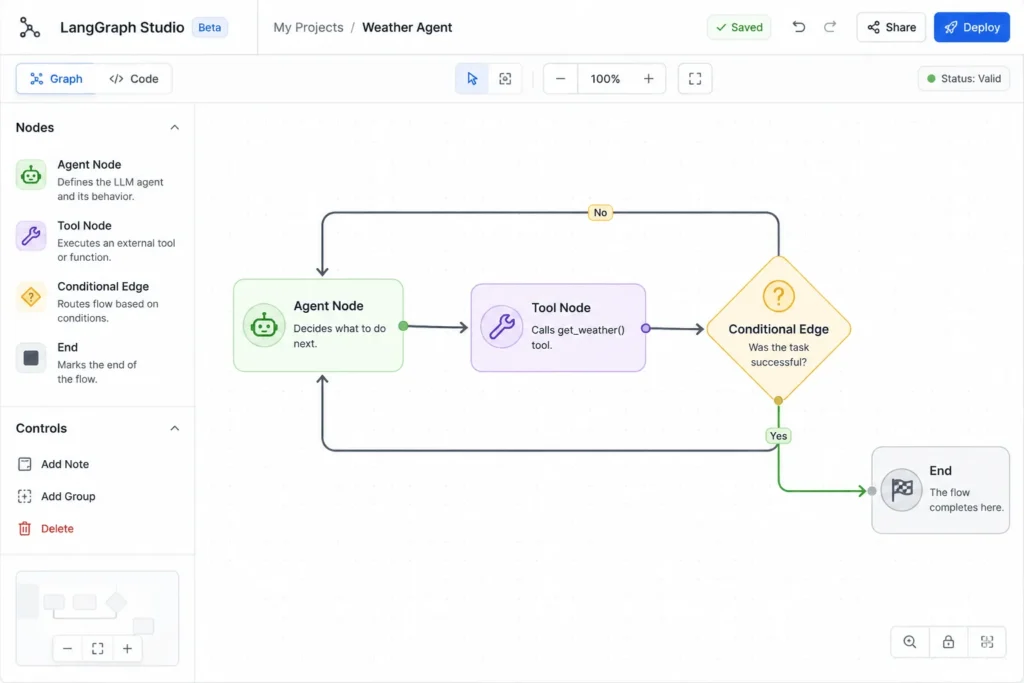Activate the focus selection tool
1024x683 pixels.
505,78
